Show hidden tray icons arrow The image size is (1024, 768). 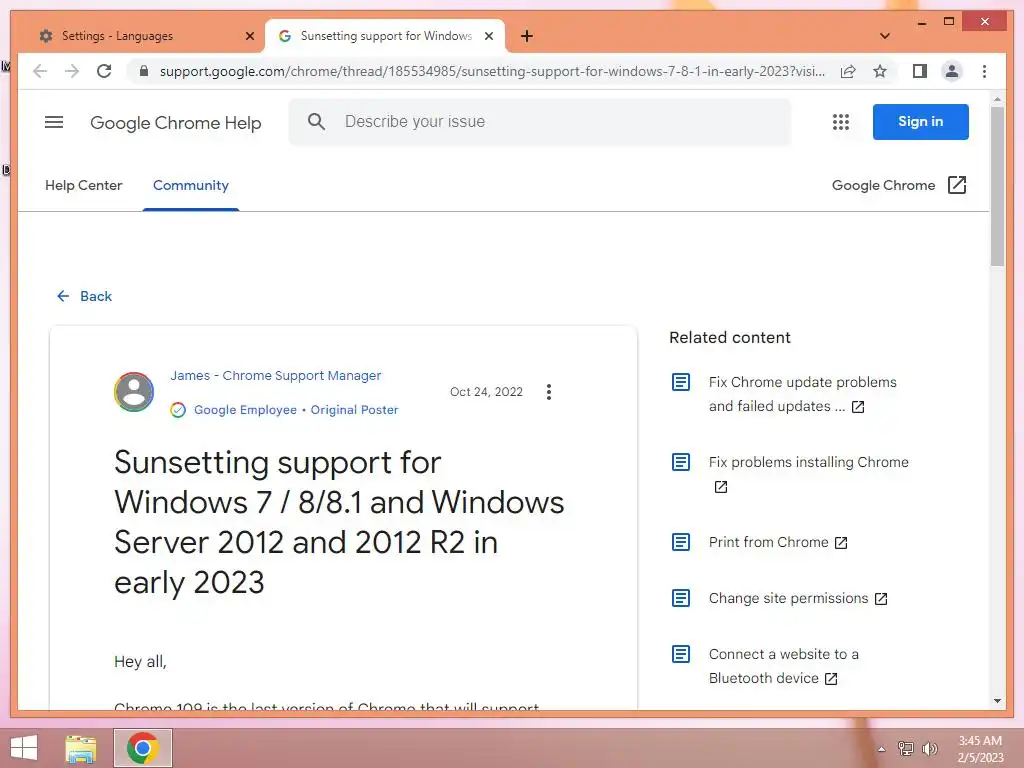tap(881, 749)
